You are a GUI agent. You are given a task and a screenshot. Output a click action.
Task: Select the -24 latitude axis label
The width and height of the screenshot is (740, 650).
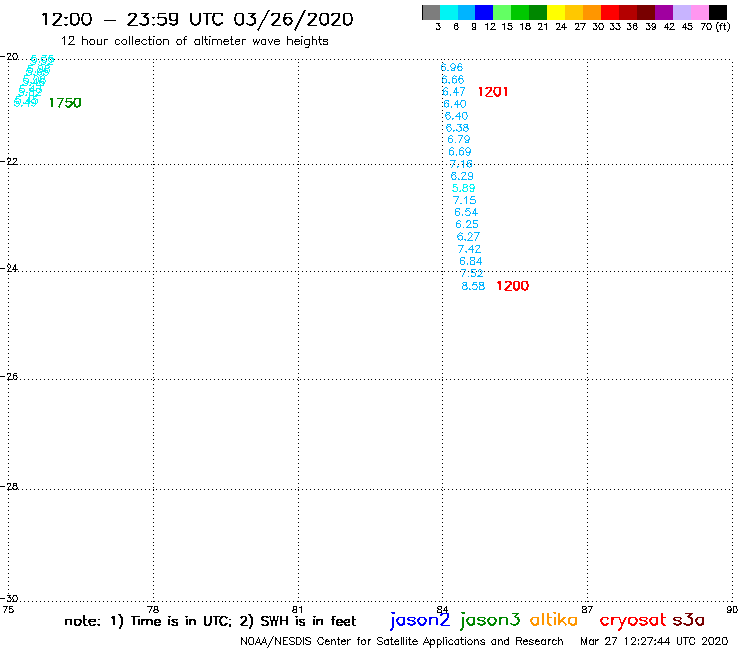tap(8, 268)
